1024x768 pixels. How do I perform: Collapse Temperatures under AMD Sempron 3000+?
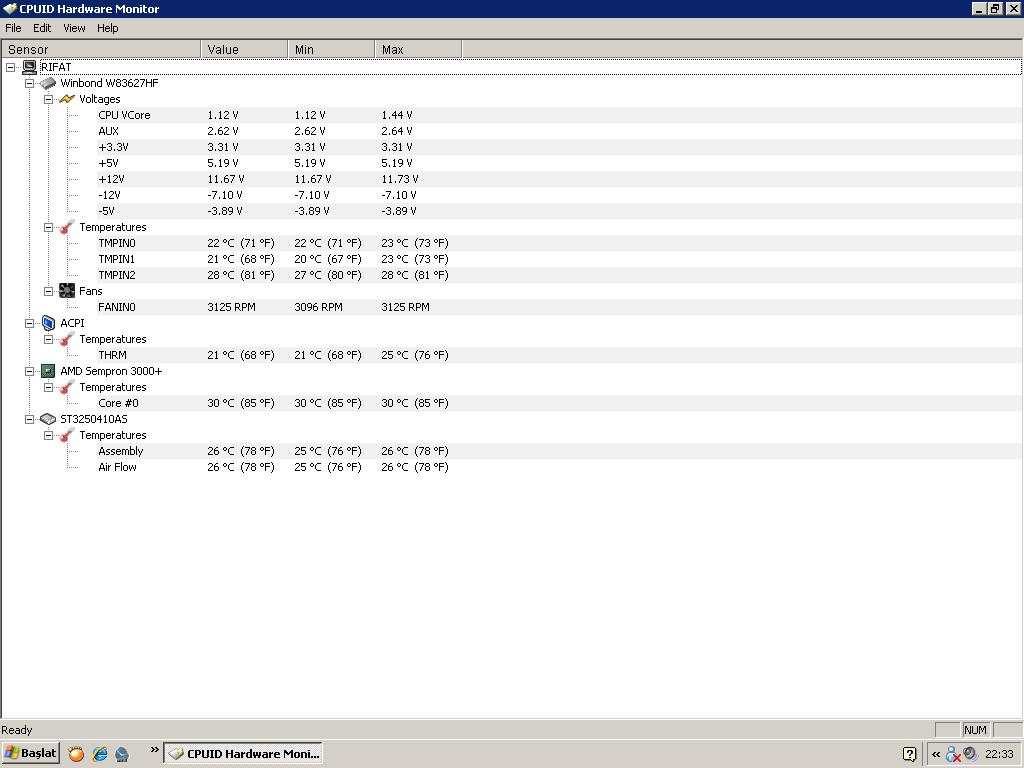click(x=48, y=388)
